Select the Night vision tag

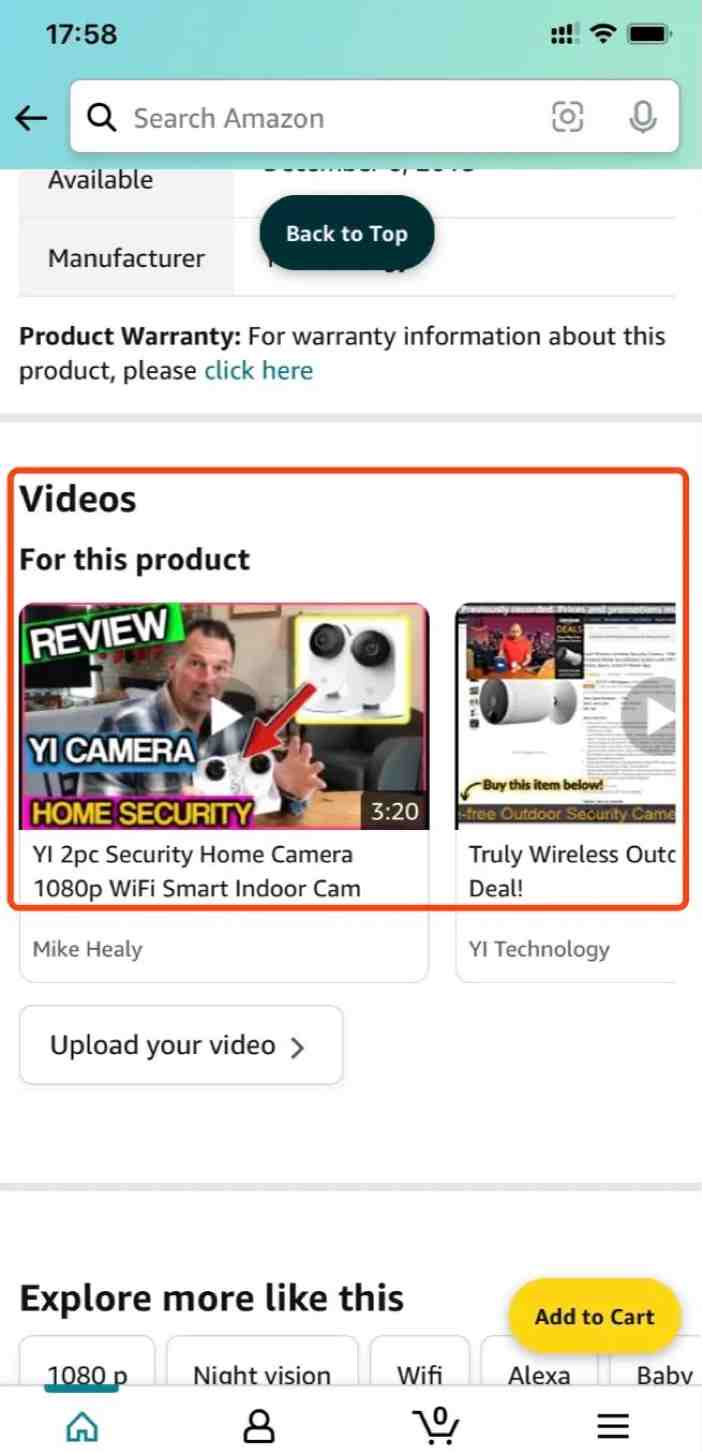pos(262,1372)
